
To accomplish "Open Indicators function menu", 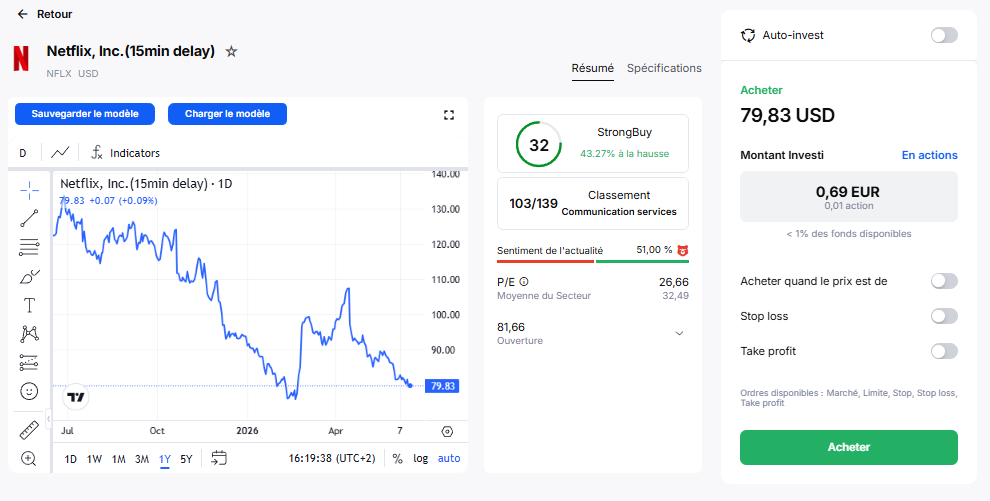I will pos(125,153).
